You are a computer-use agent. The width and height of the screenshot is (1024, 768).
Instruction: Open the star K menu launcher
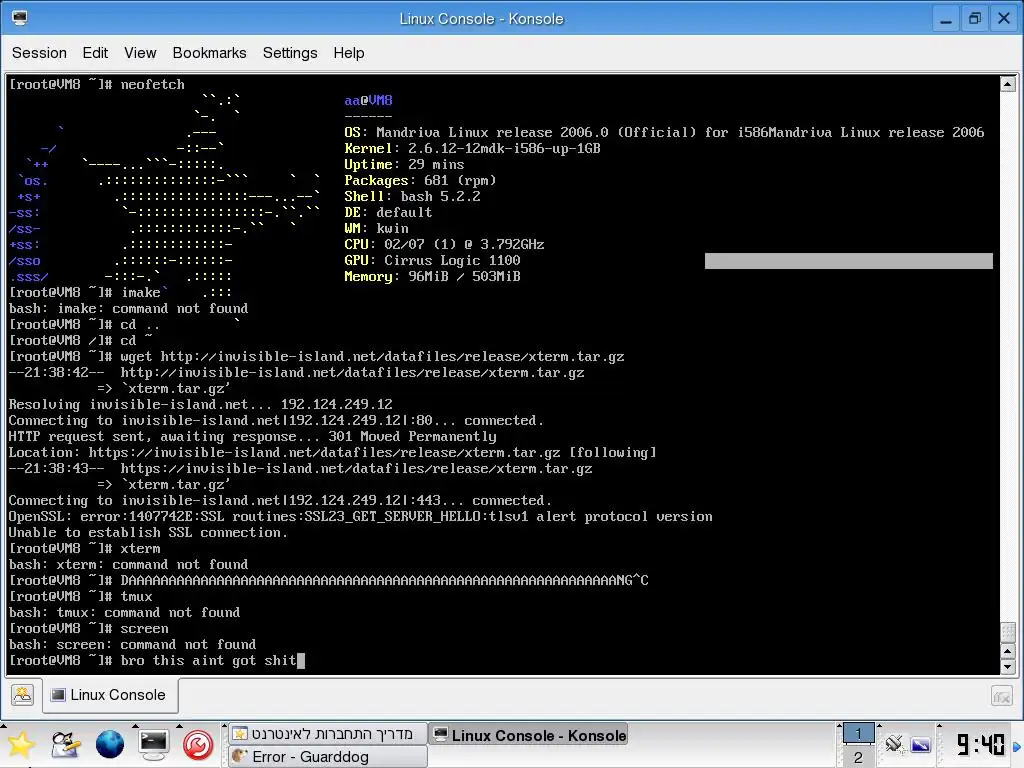click(x=20, y=744)
